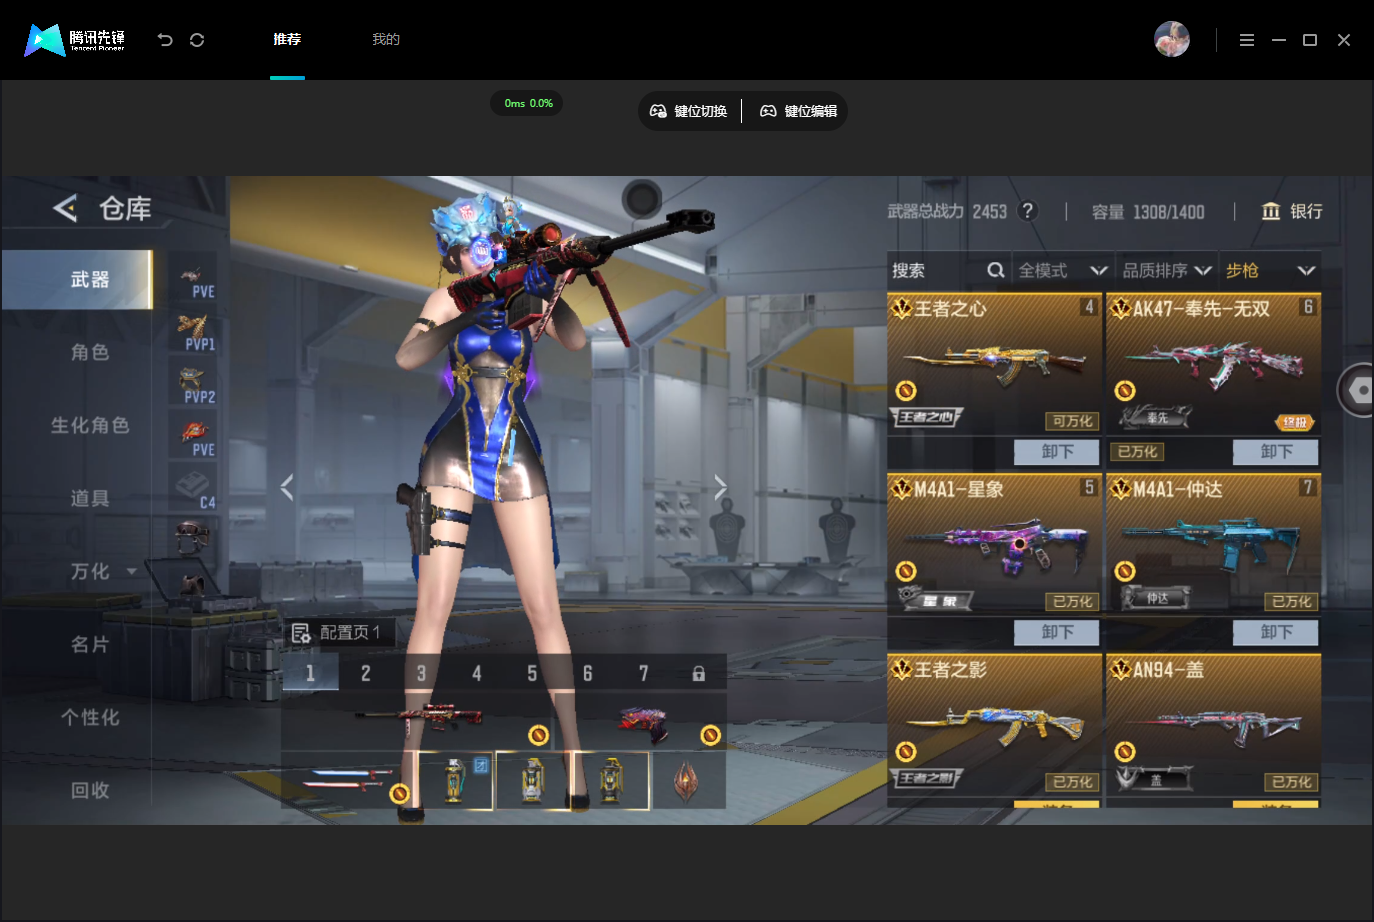Rotate character view with left arrow

tap(287, 487)
